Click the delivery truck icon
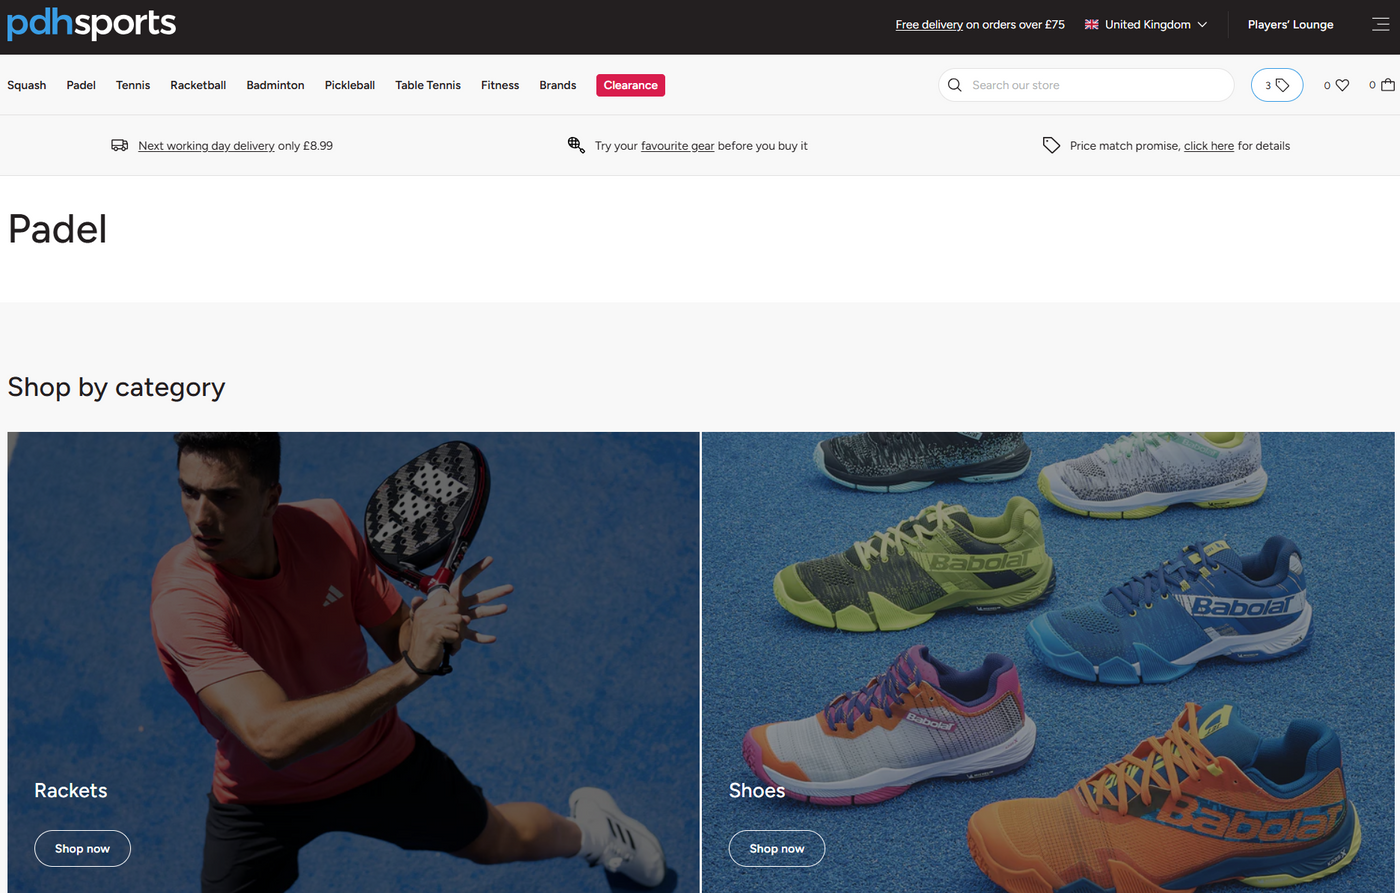 click(x=120, y=145)
